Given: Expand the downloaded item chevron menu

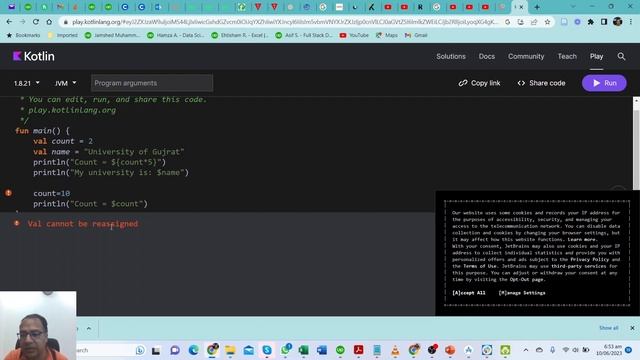Looking at the screenshot, I should point(89,328).
